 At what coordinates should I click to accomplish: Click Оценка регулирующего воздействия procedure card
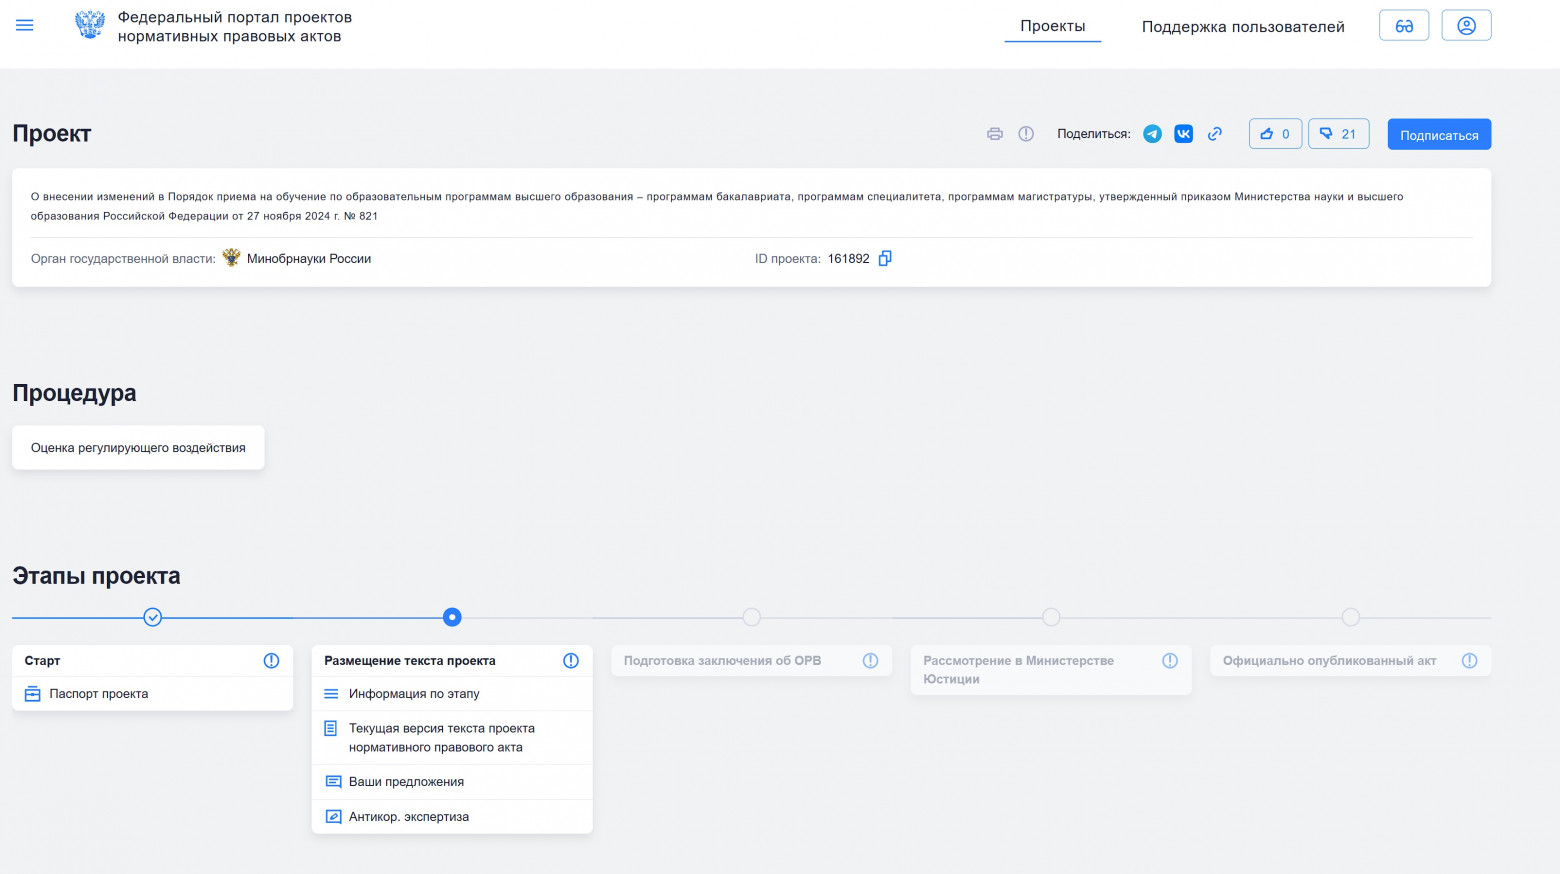(x=138, y=448)
